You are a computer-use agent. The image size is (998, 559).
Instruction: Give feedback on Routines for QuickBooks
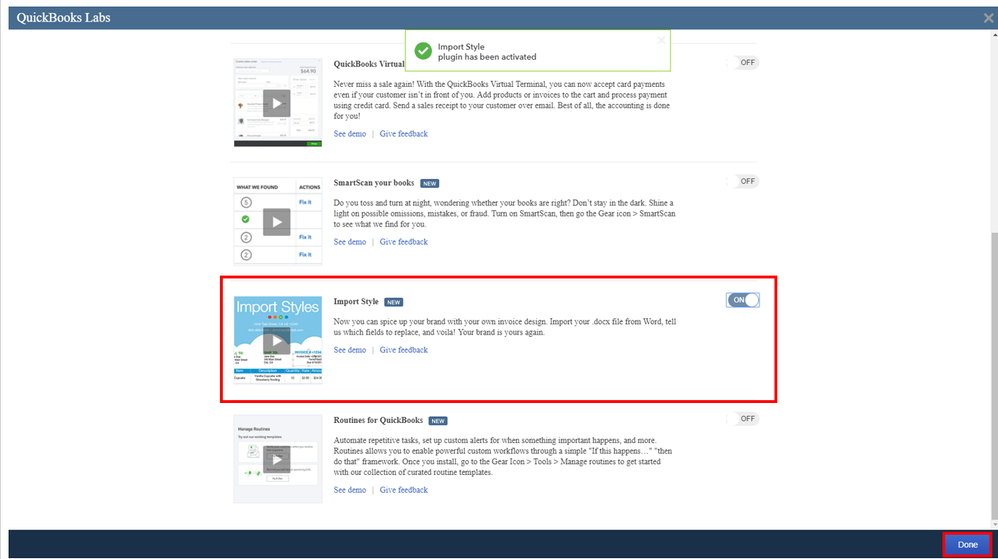coord(404,490)
